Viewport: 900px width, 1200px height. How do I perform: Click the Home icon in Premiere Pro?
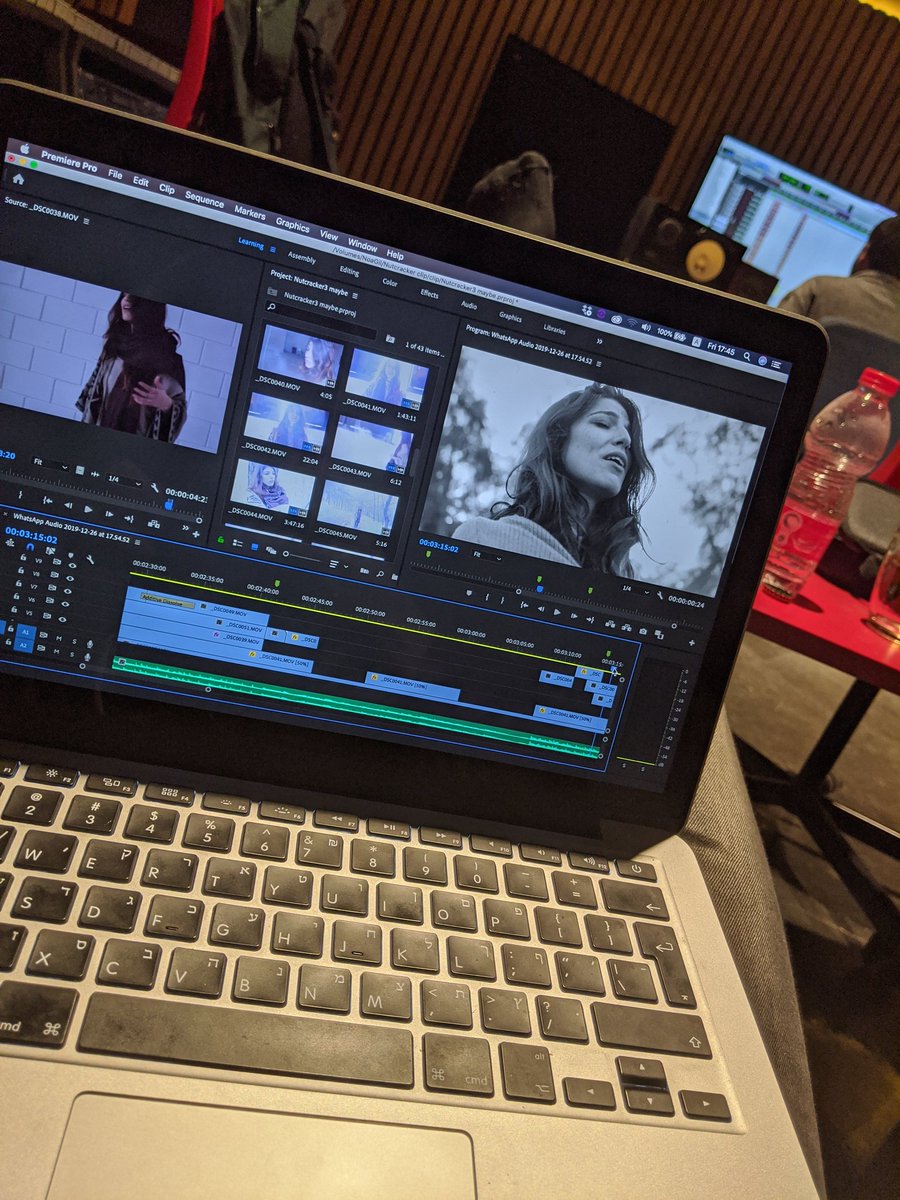pos(17,179)
